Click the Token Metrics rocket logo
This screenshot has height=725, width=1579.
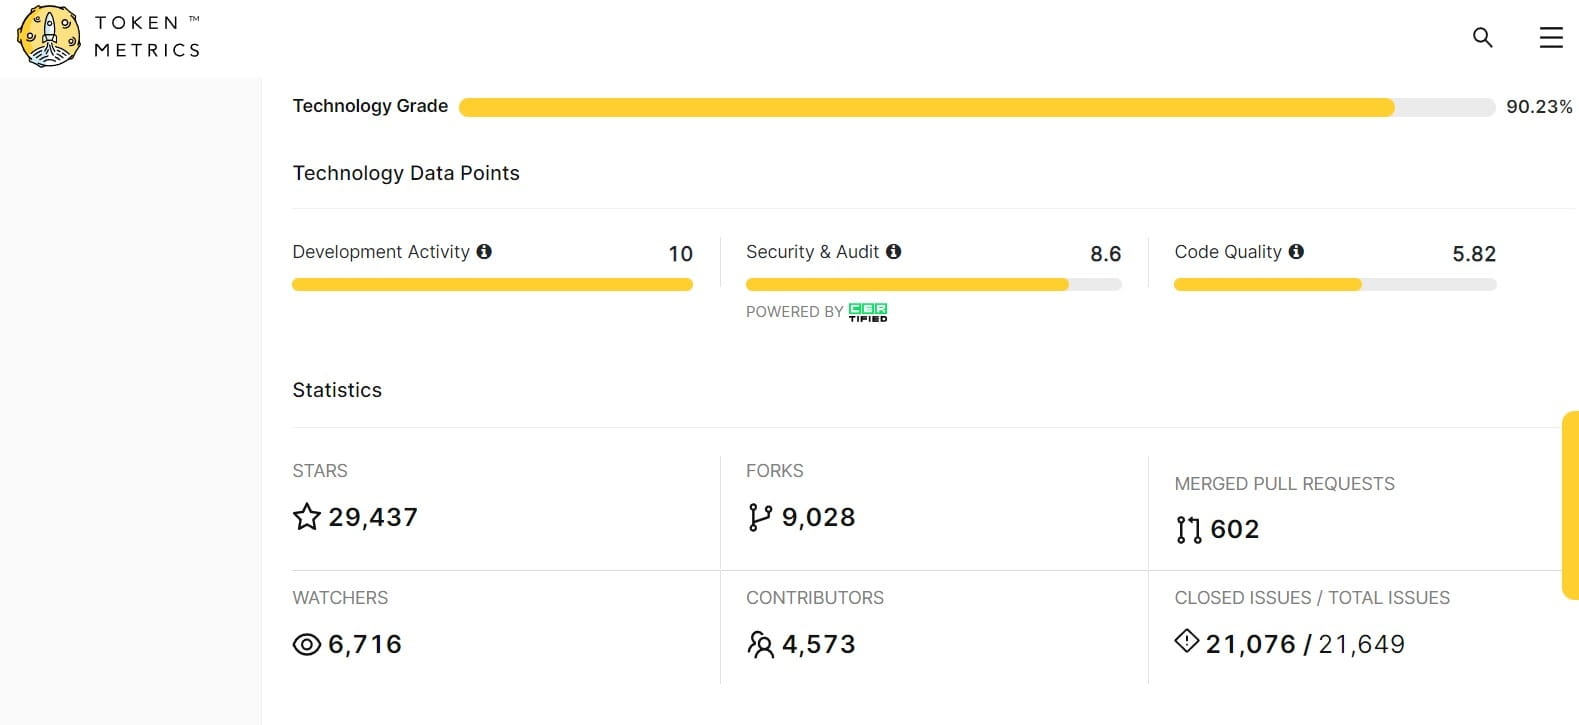click(x=49, y=37)
